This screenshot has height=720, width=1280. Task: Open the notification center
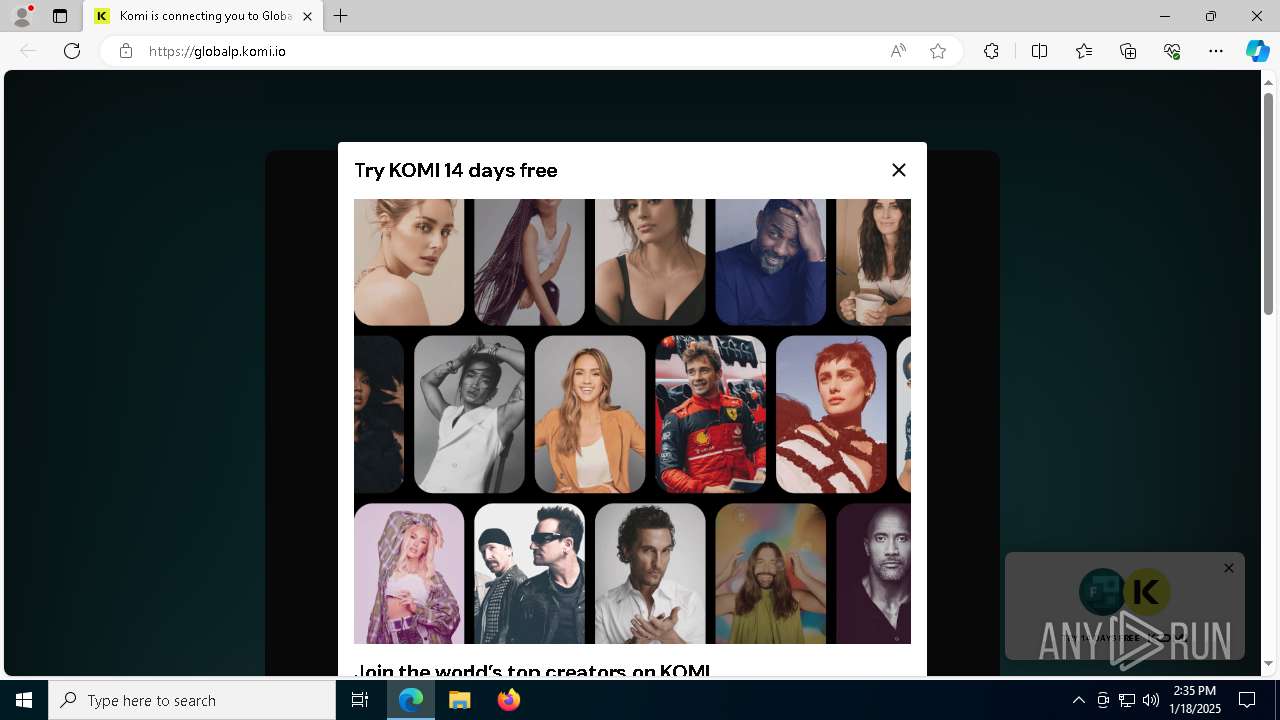point(1247,700)
